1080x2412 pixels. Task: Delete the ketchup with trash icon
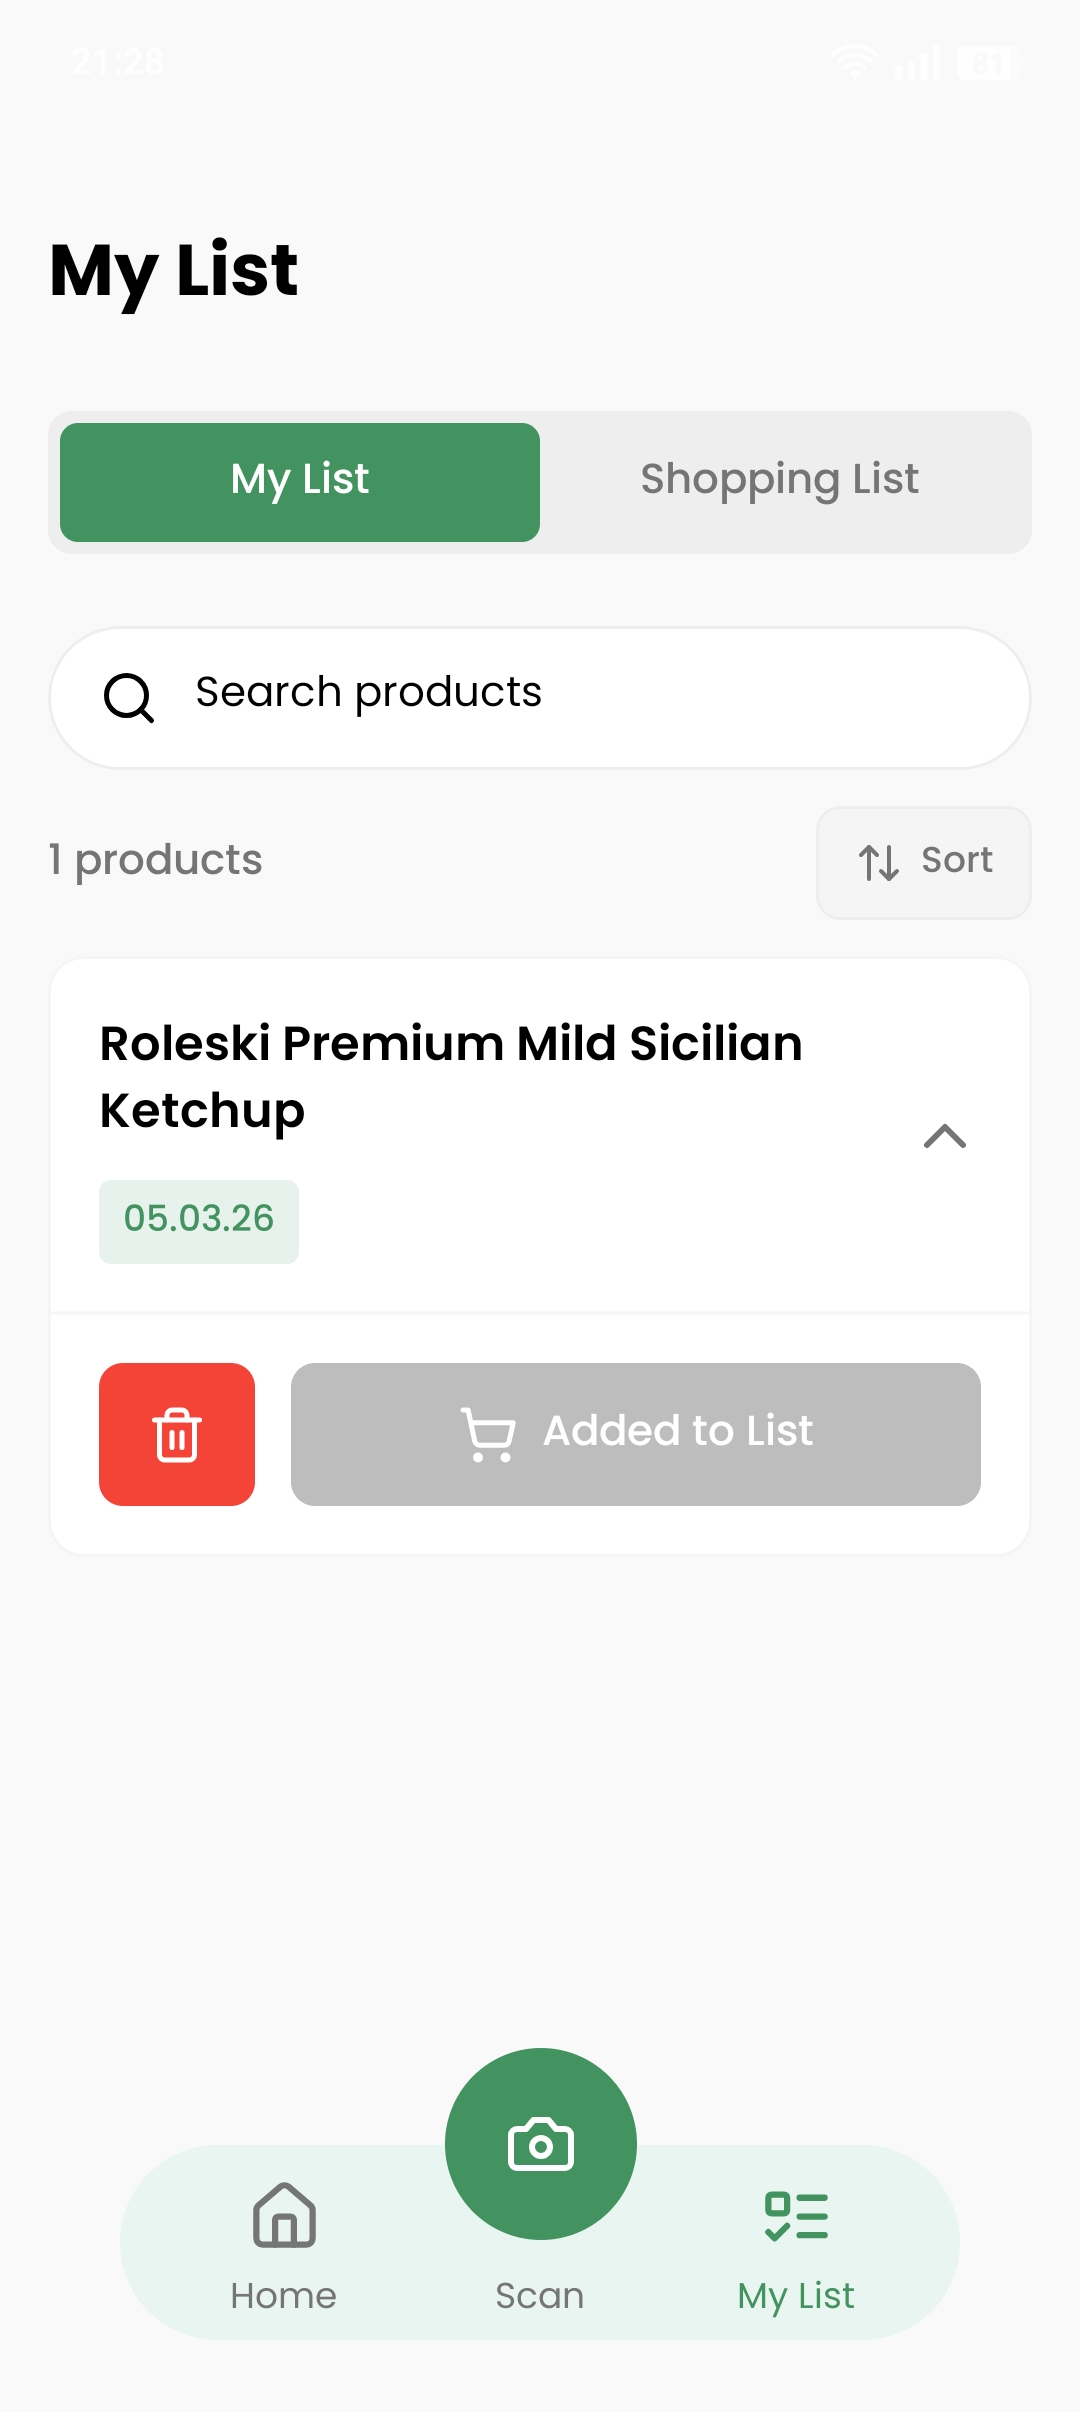[177, 1434]
